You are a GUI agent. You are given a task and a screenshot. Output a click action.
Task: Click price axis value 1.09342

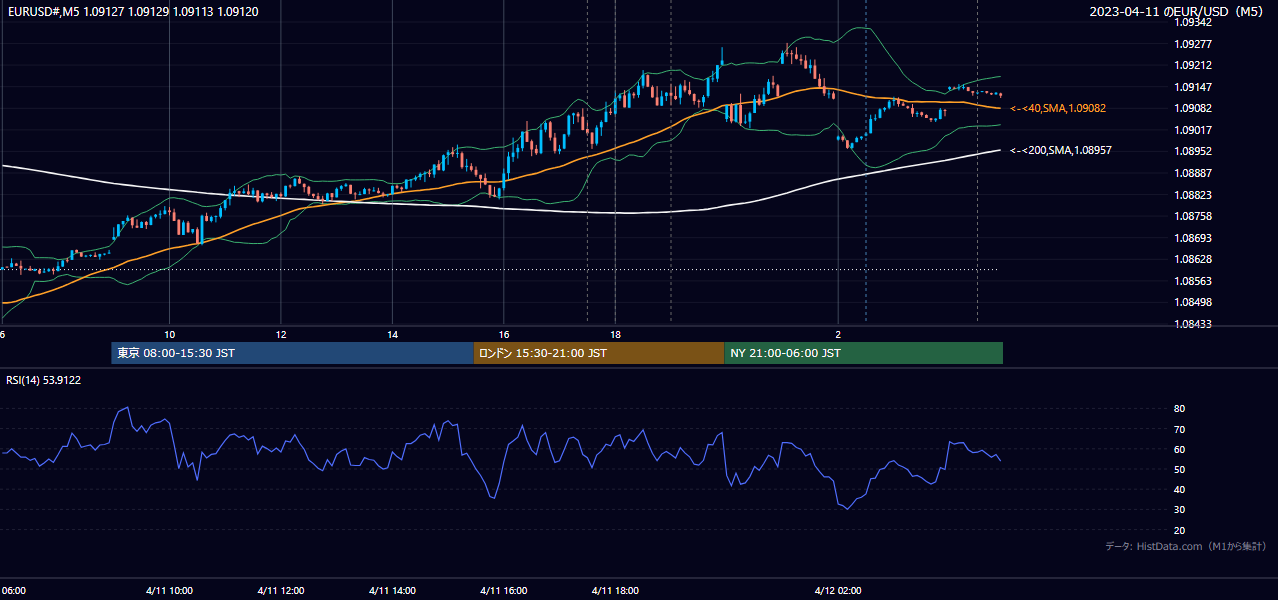pos(1193,22)
